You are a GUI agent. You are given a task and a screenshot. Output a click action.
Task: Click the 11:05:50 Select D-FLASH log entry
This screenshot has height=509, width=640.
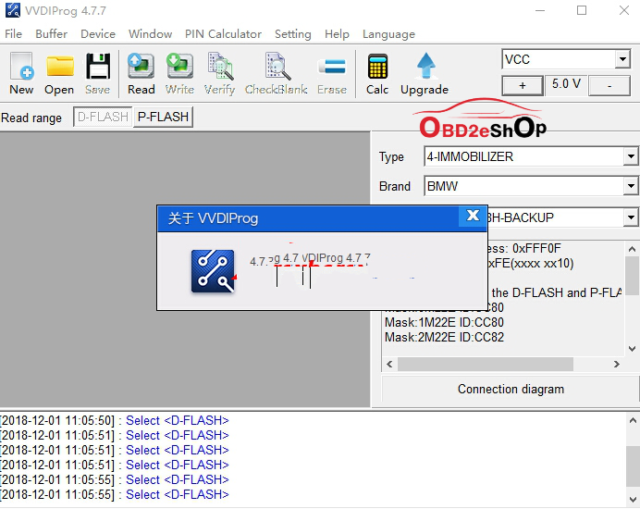click(115, 420)
